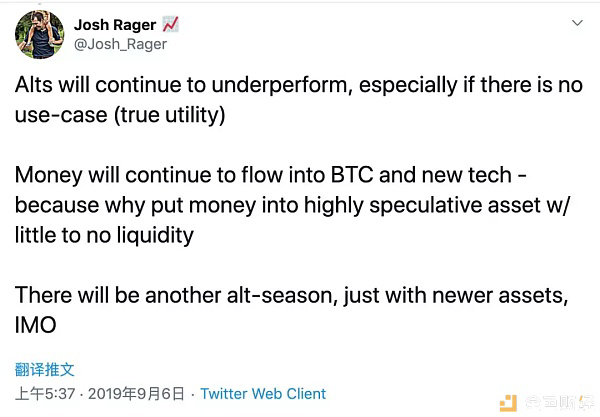Expand the tweet options chevron menu
Screen dimensions: 600x417
(577, 23)
